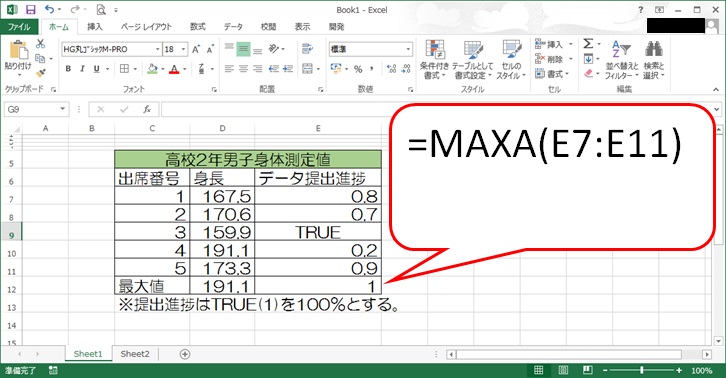Click the increase indent icon

(288, 69)
